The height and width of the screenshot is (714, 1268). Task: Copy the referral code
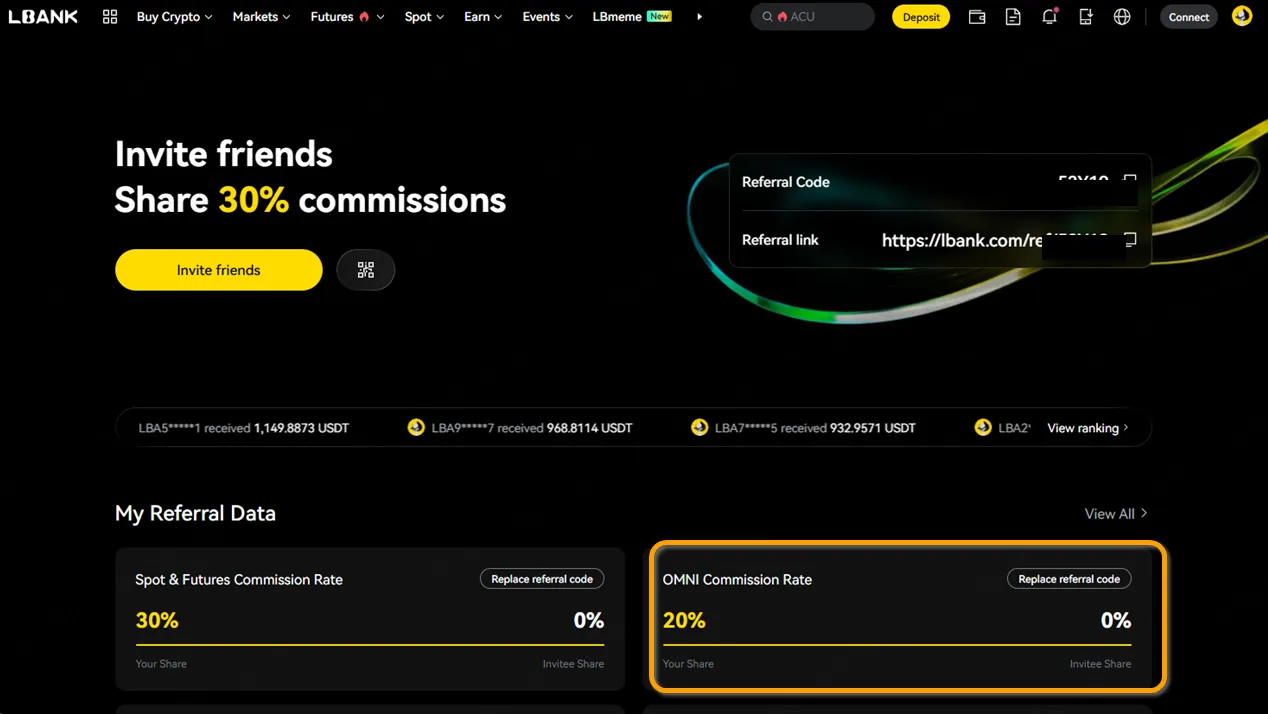click(1130, 181)
